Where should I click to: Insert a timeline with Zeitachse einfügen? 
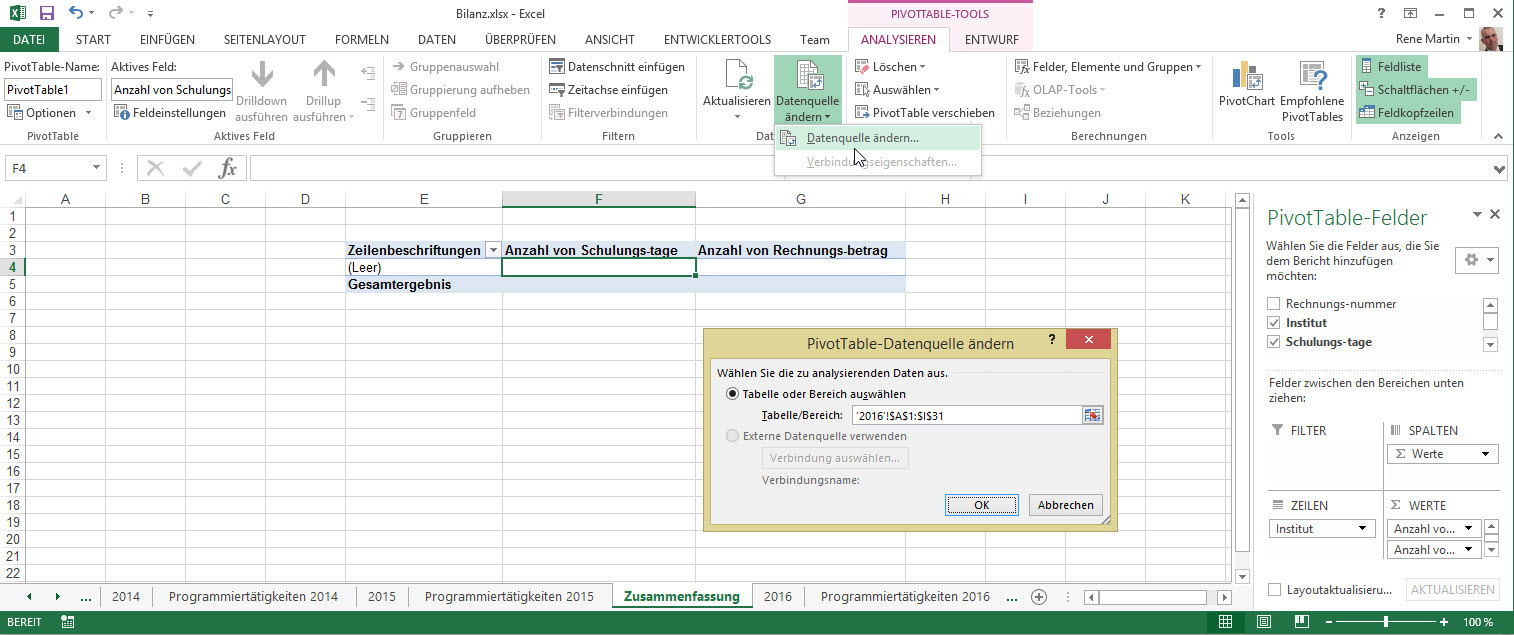pyautogui.click(x=609, y=90)
